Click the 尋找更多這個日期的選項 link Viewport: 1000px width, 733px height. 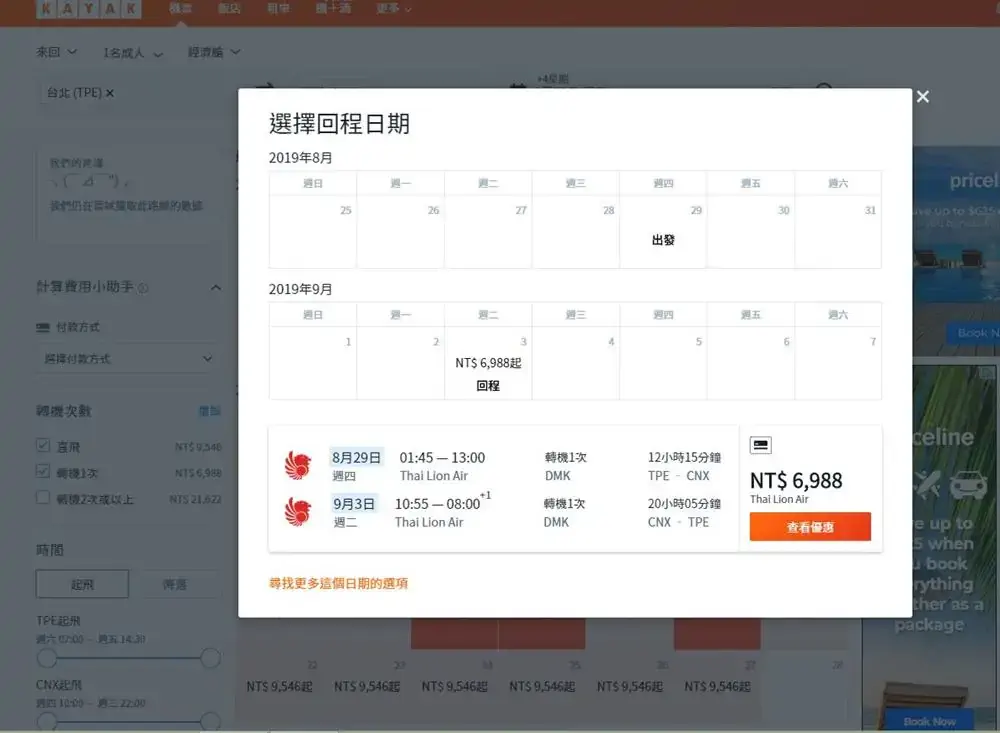338,583
